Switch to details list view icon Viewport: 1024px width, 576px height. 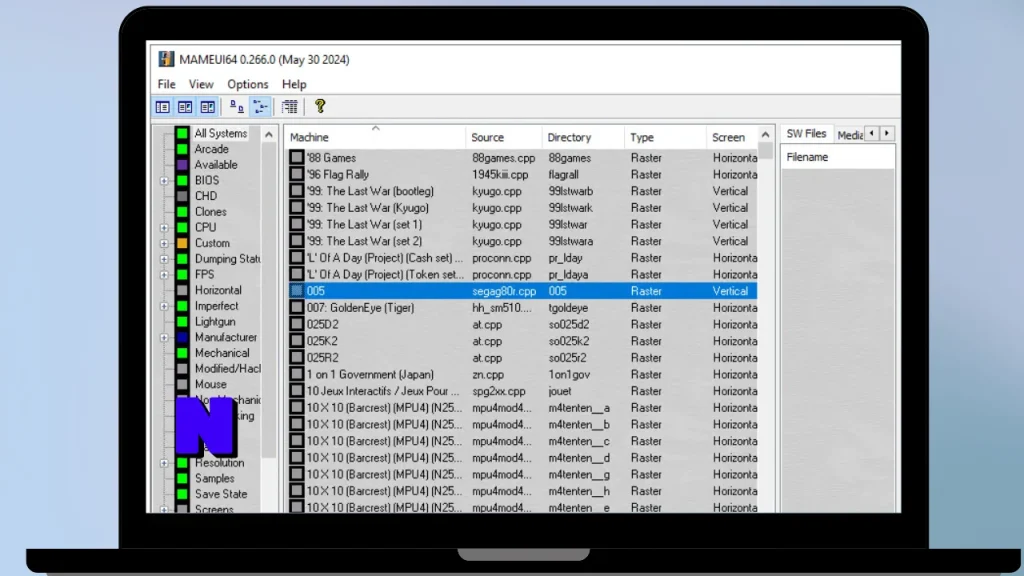point(290,107)
